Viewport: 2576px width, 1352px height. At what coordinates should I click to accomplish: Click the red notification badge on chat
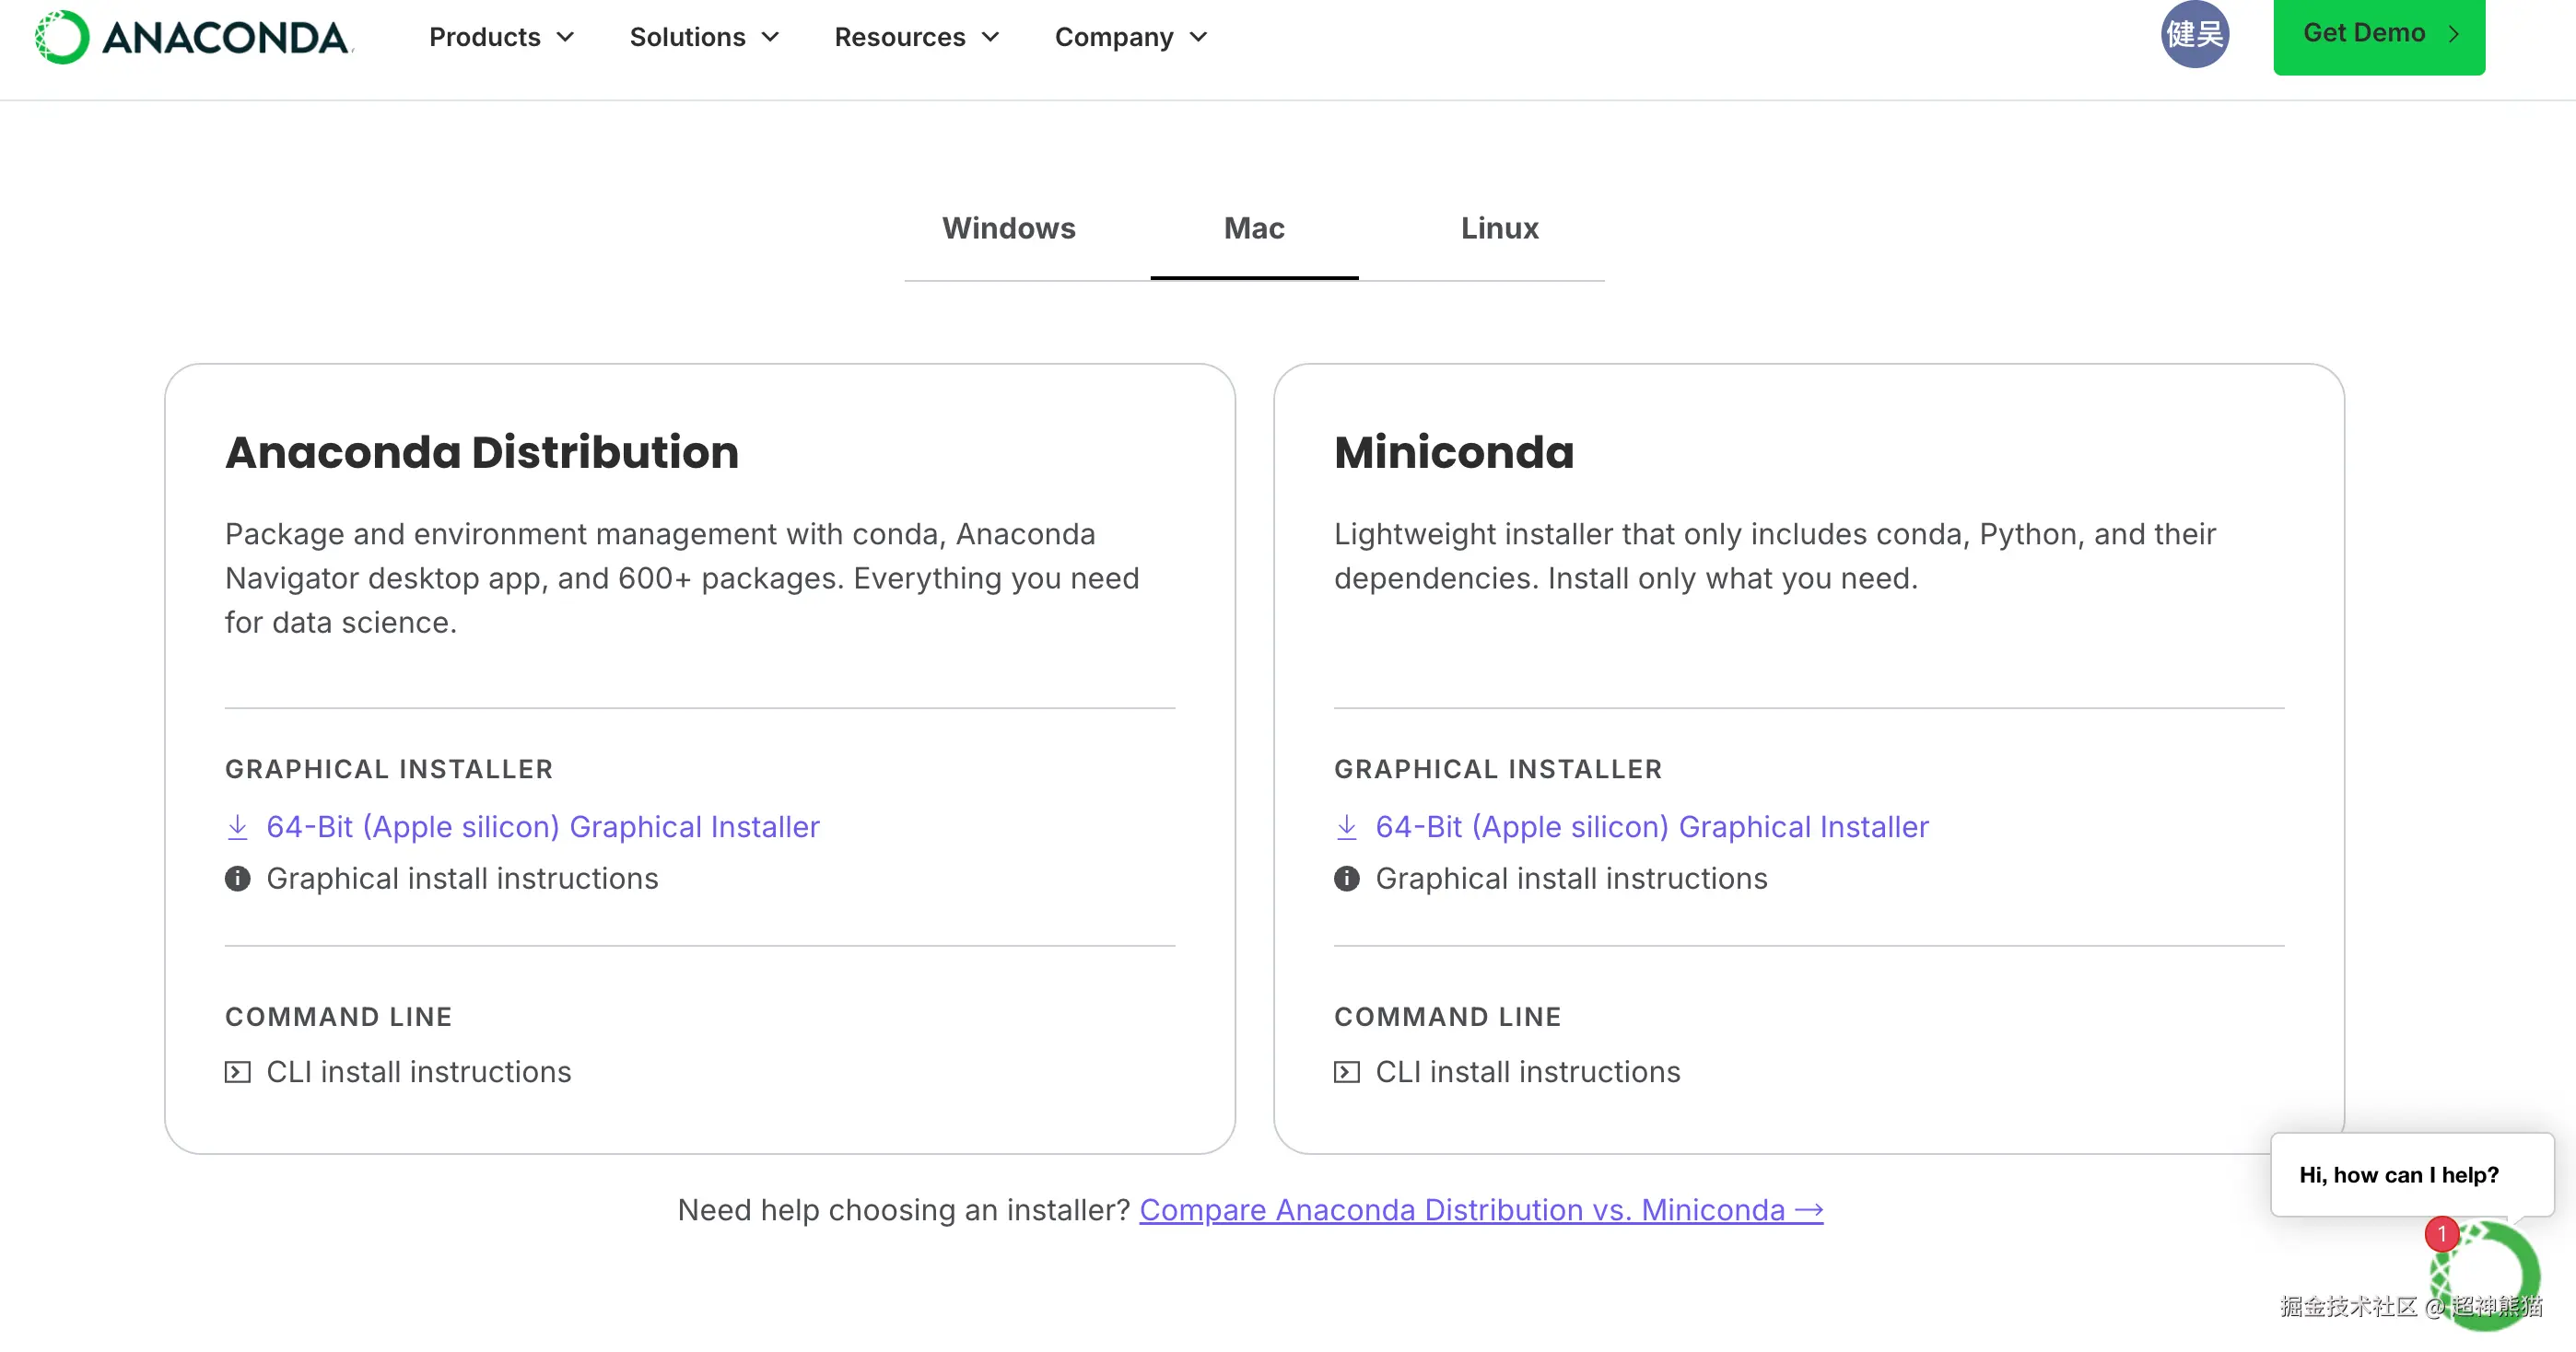pyautogui.click(x=2441, y=1233)
